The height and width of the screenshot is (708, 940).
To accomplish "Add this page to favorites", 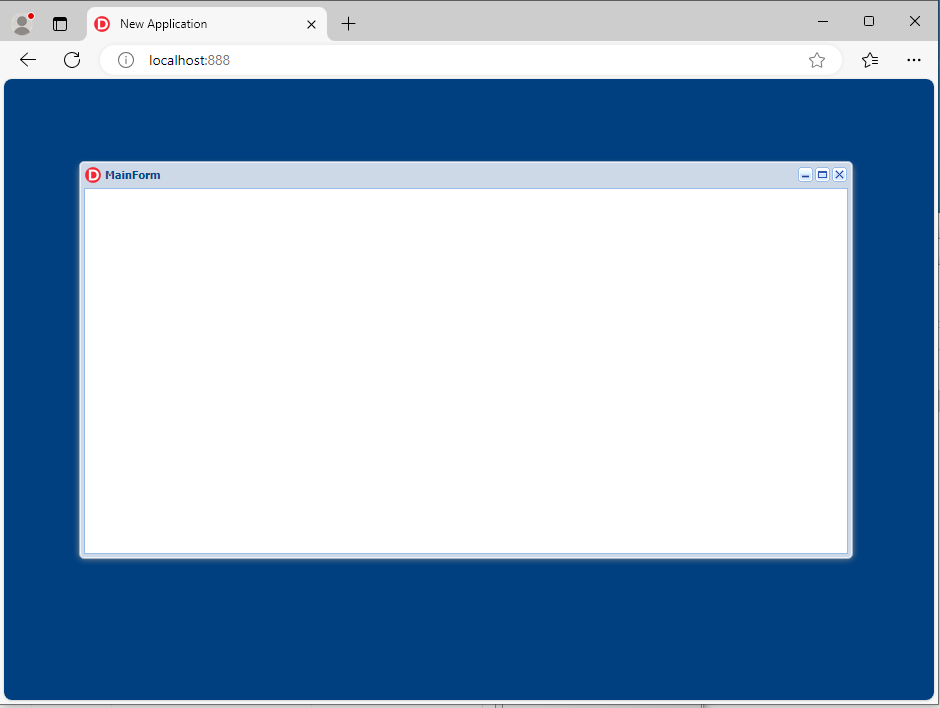I will [817, 60].
